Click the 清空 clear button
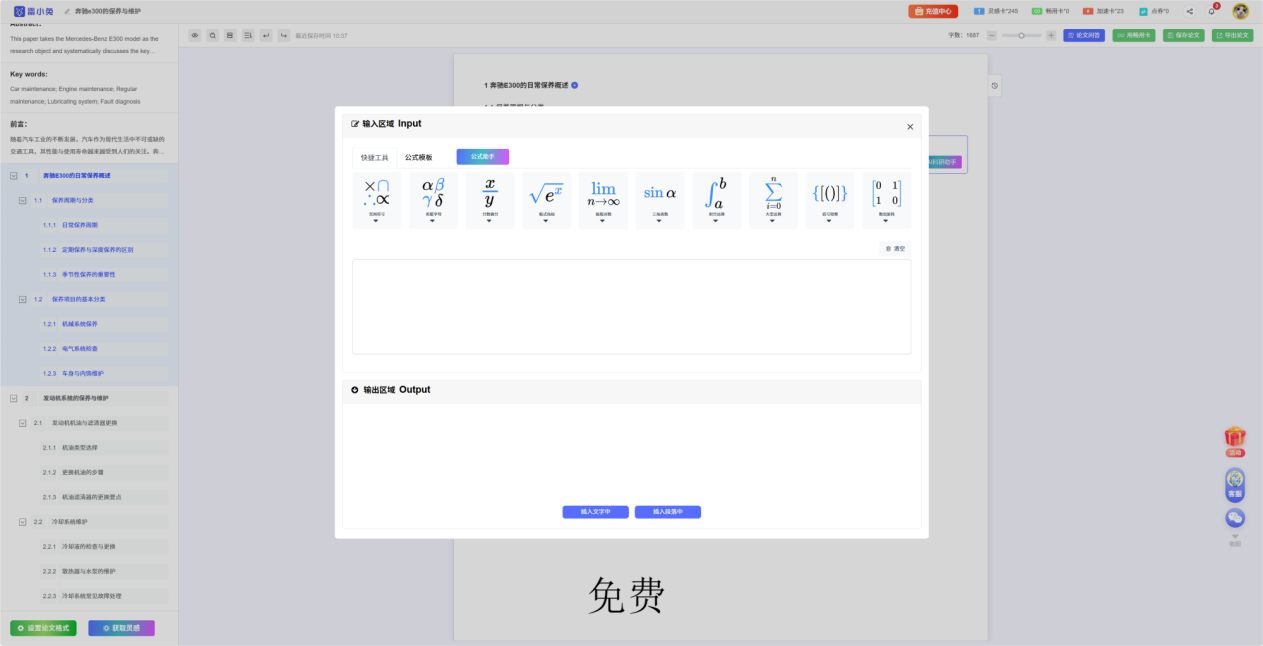Screen dimensions: 1263x646 [895, 248]
